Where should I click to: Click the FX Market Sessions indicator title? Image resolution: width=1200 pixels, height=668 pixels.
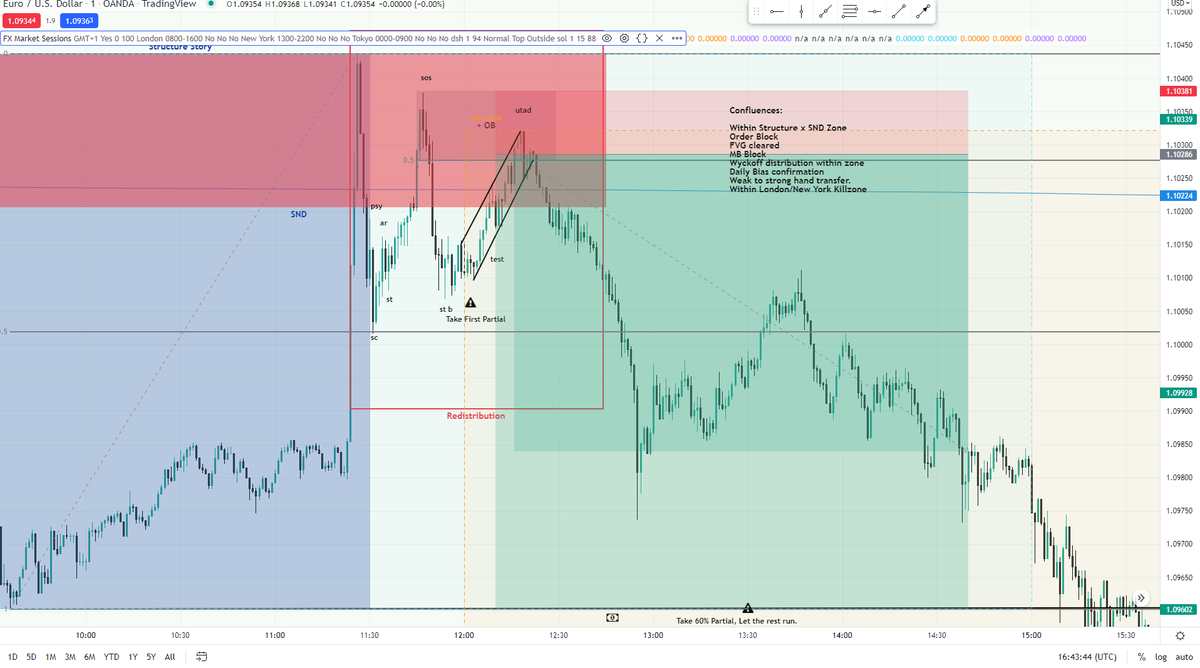(x=36, y=38)
